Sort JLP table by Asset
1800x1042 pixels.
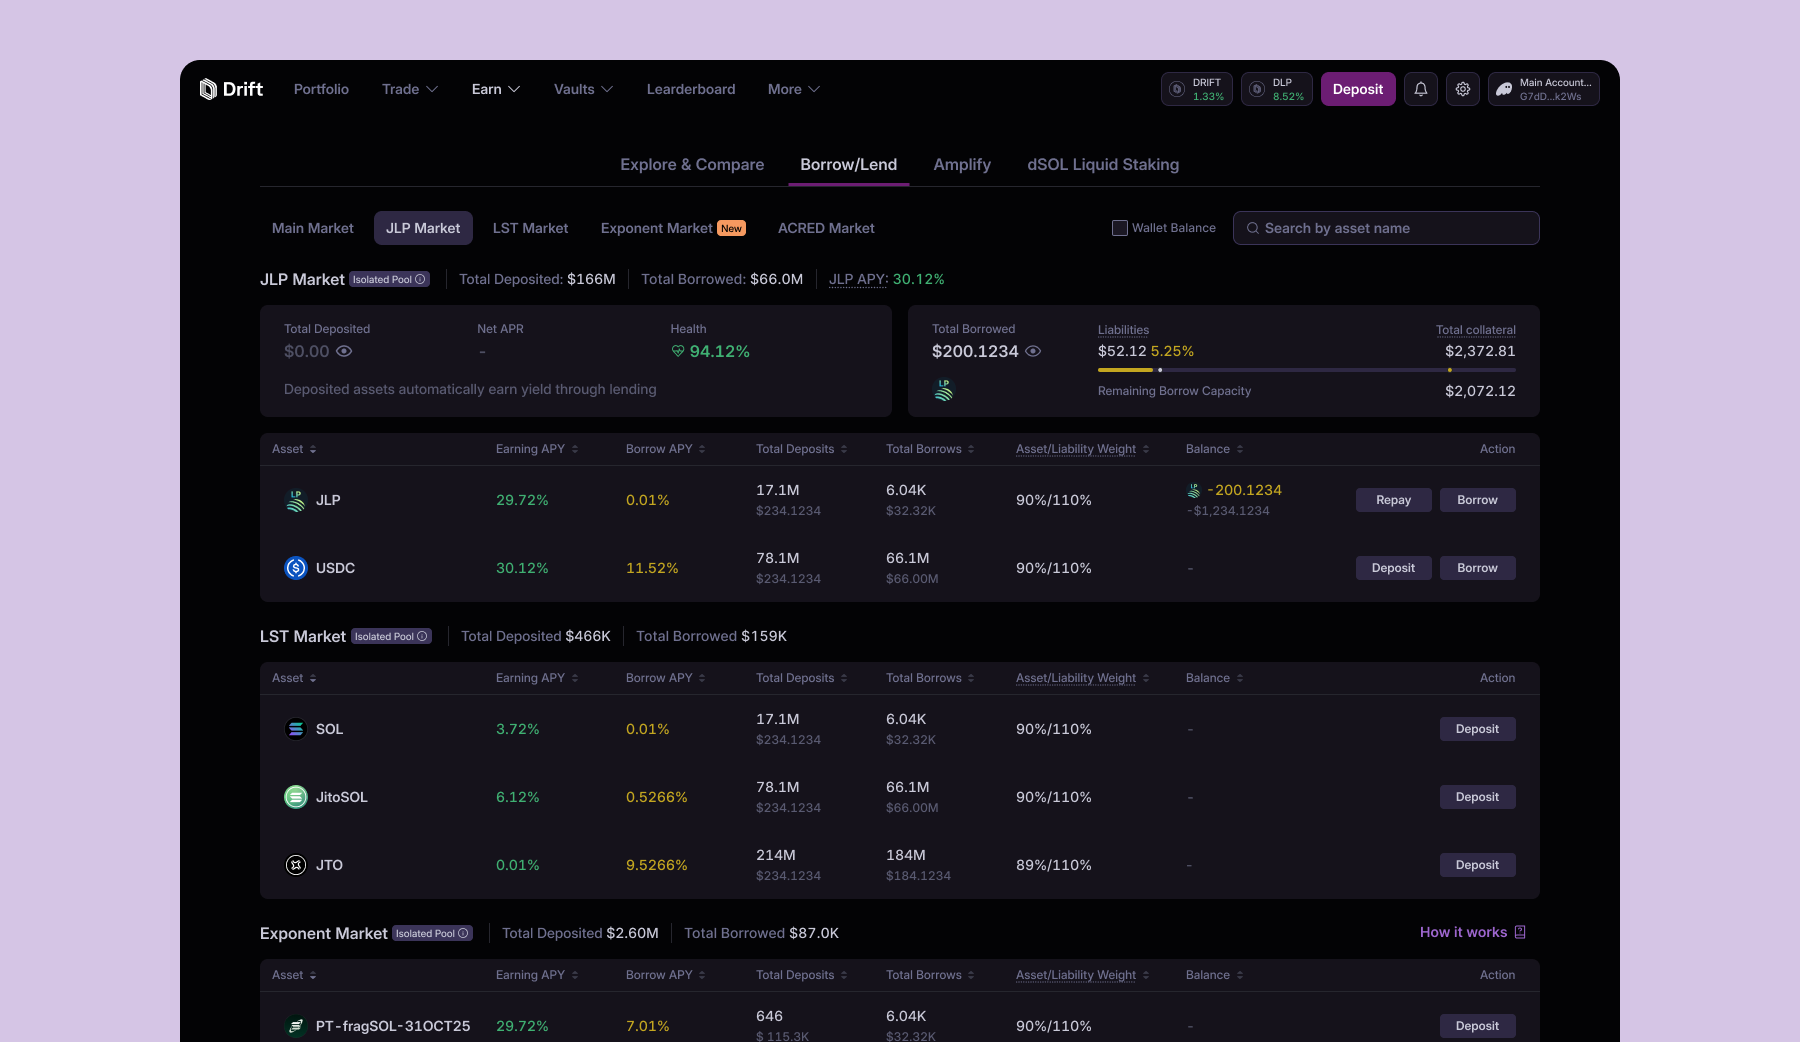(x=294, y=449)
